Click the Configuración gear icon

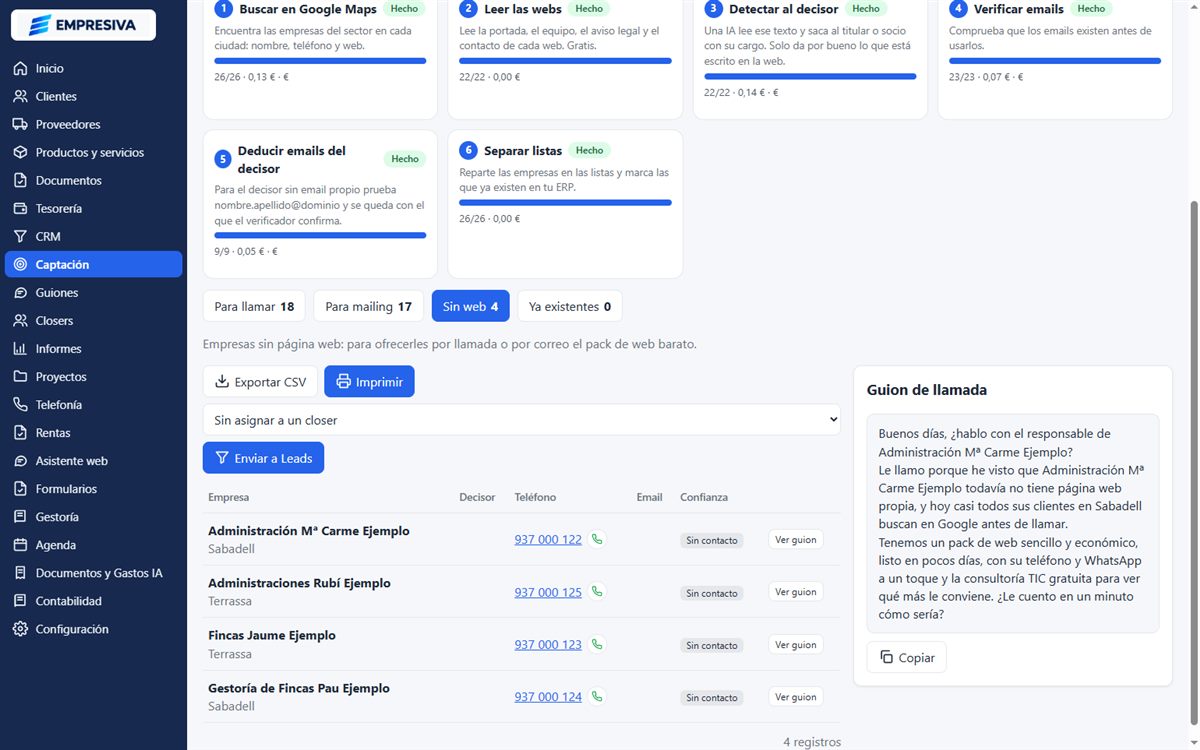coord(20,628)
